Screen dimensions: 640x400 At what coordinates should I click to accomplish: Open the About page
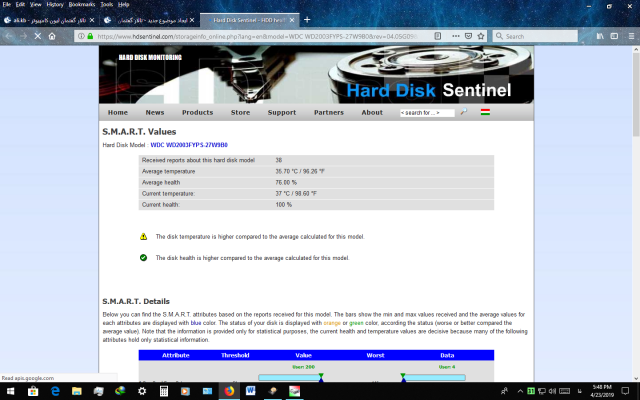click(372, 112)
